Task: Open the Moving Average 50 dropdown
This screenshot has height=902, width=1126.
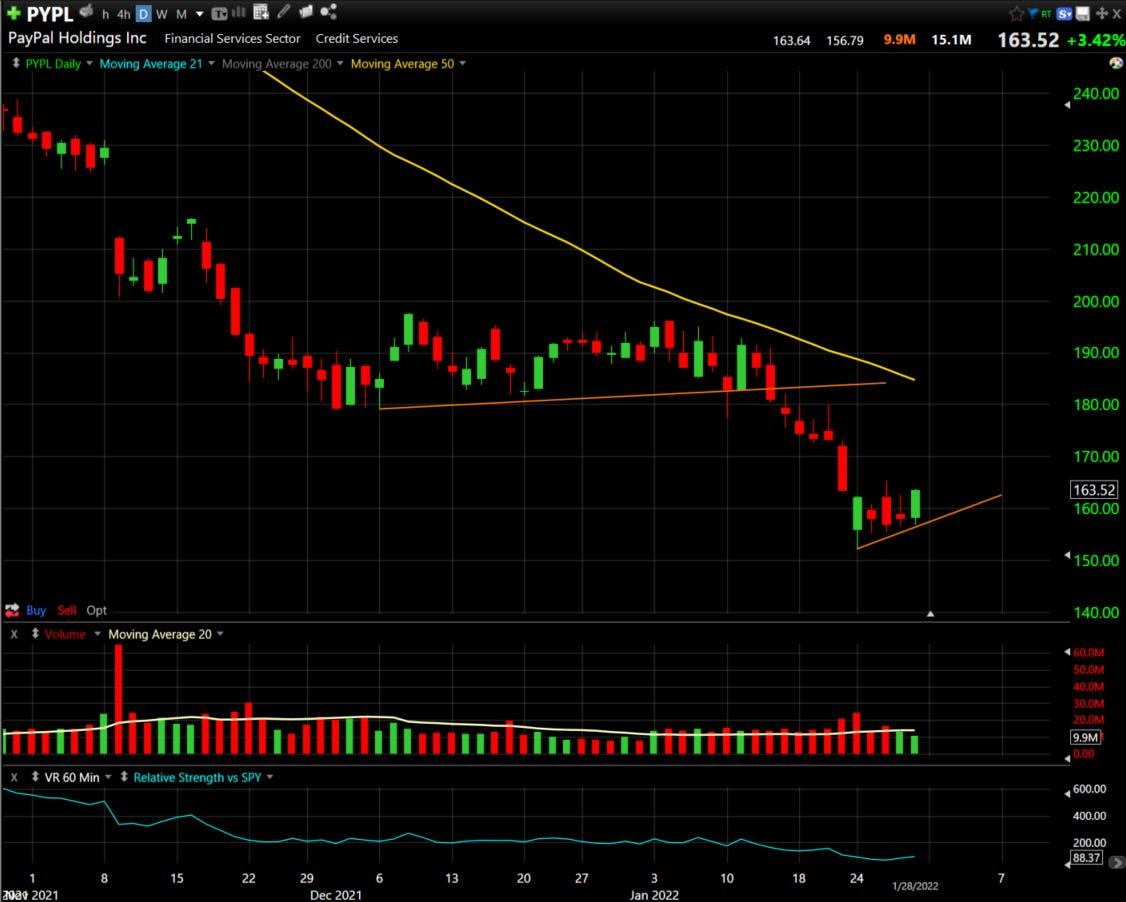Action: 462,63
